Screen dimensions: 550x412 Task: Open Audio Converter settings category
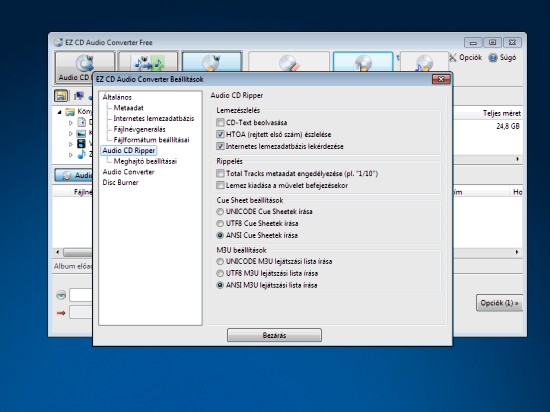128,172
